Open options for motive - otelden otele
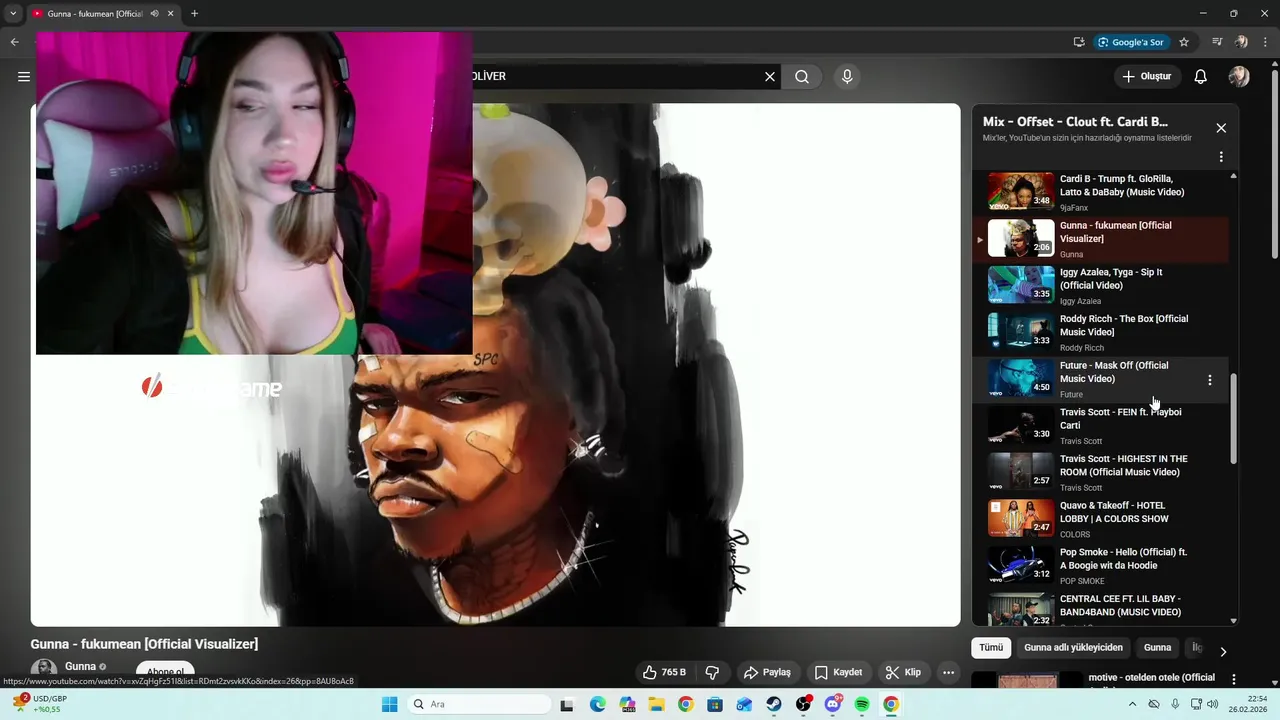The width and height of the screenshot is (1280, 720). [1233, 679]
